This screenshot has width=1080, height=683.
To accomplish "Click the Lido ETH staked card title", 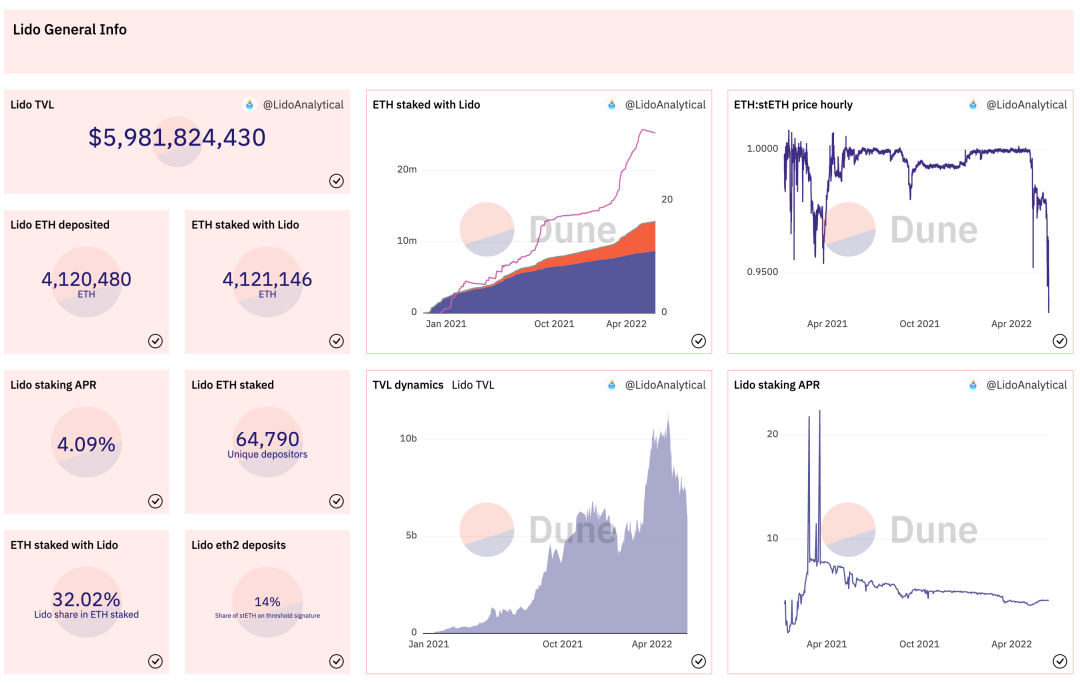I will coord(233,385).
